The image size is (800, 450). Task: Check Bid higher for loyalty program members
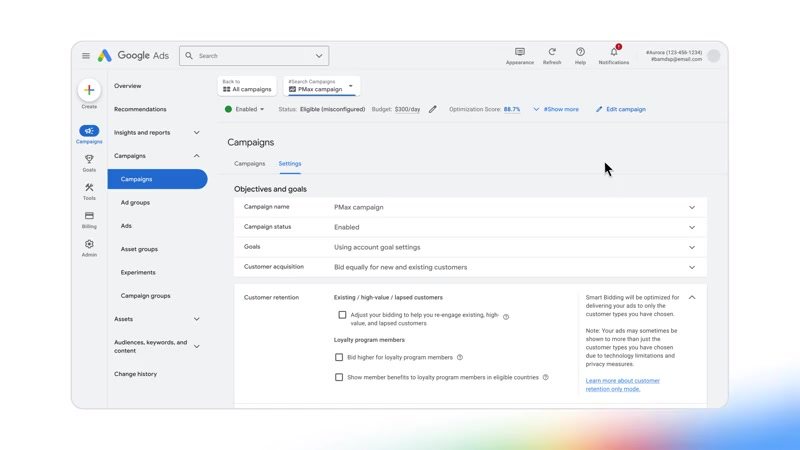click(339, 357)
